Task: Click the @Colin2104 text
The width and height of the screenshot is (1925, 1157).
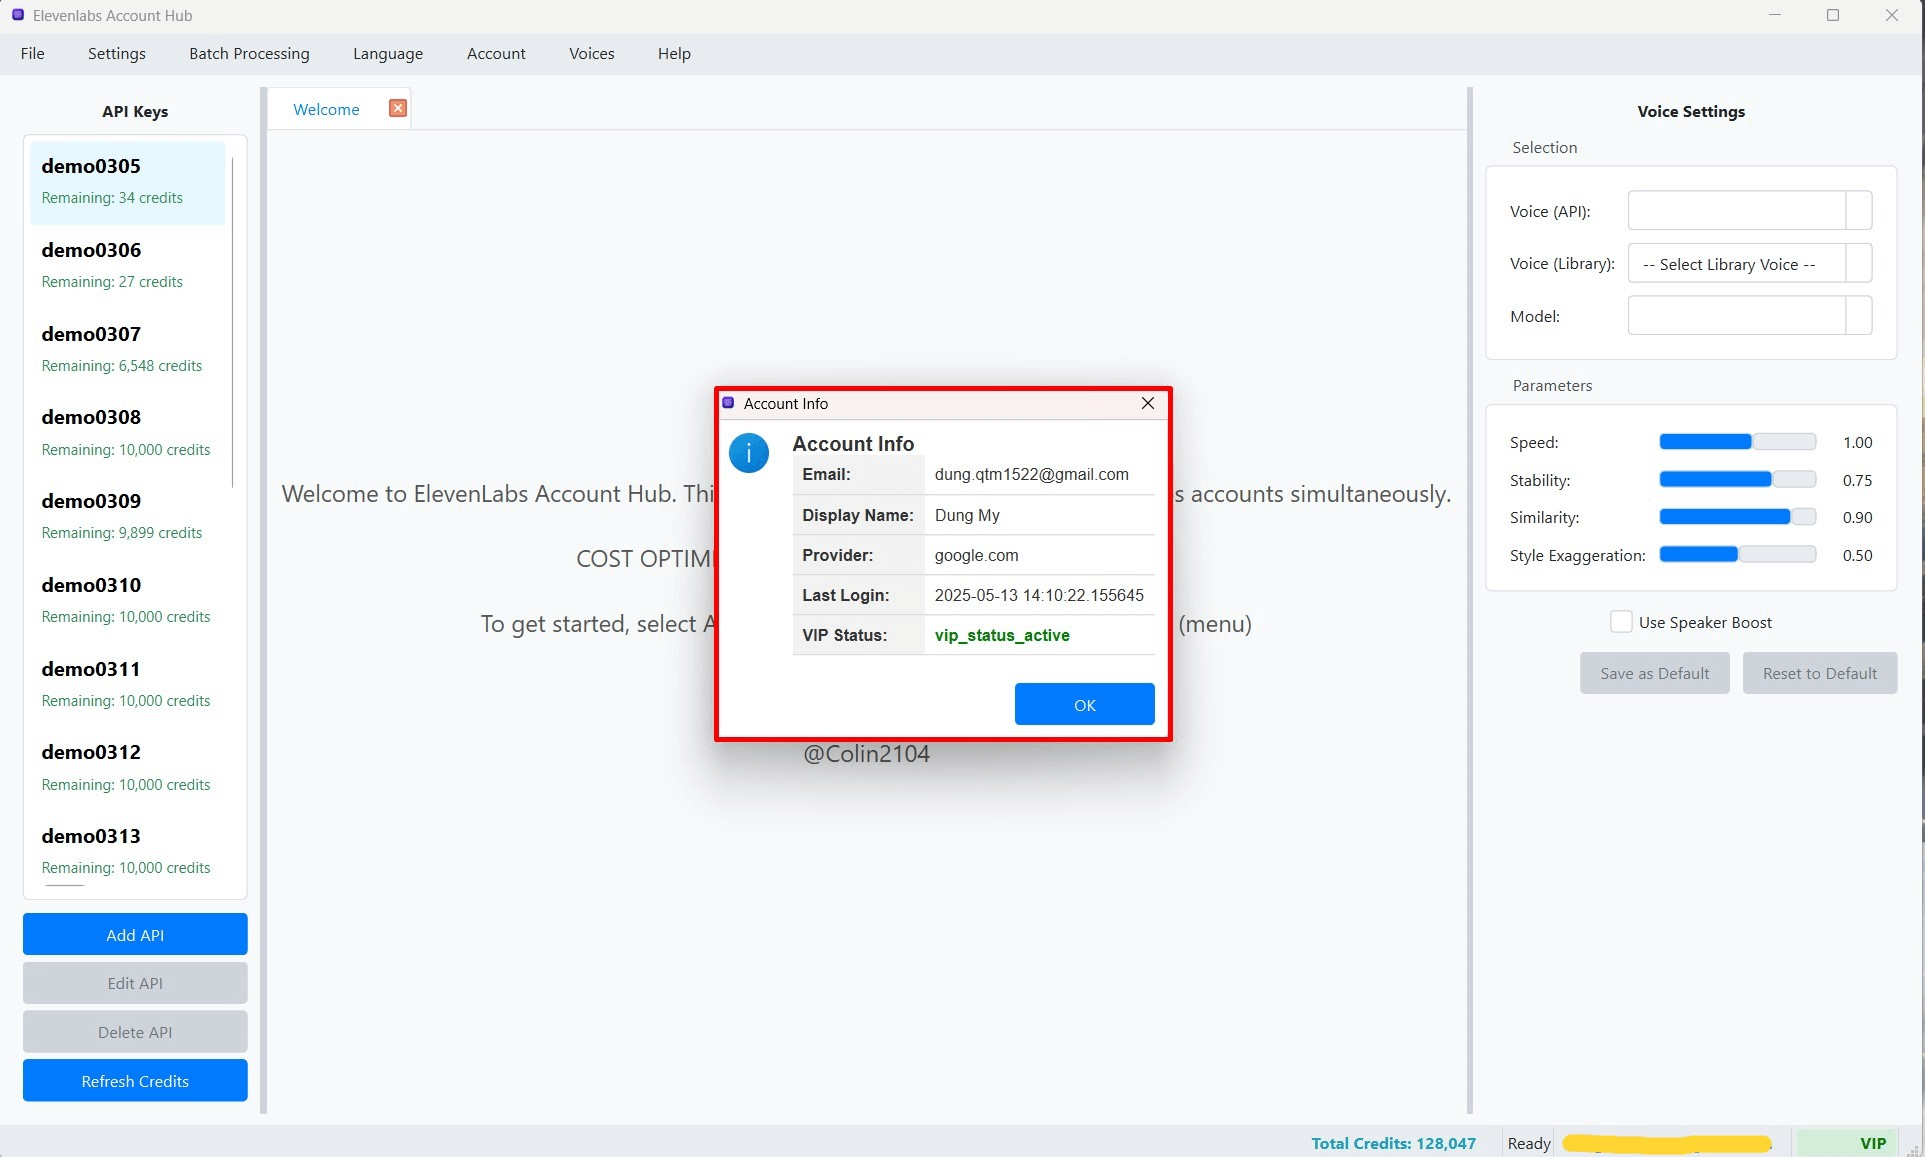Action: point(866,754)
